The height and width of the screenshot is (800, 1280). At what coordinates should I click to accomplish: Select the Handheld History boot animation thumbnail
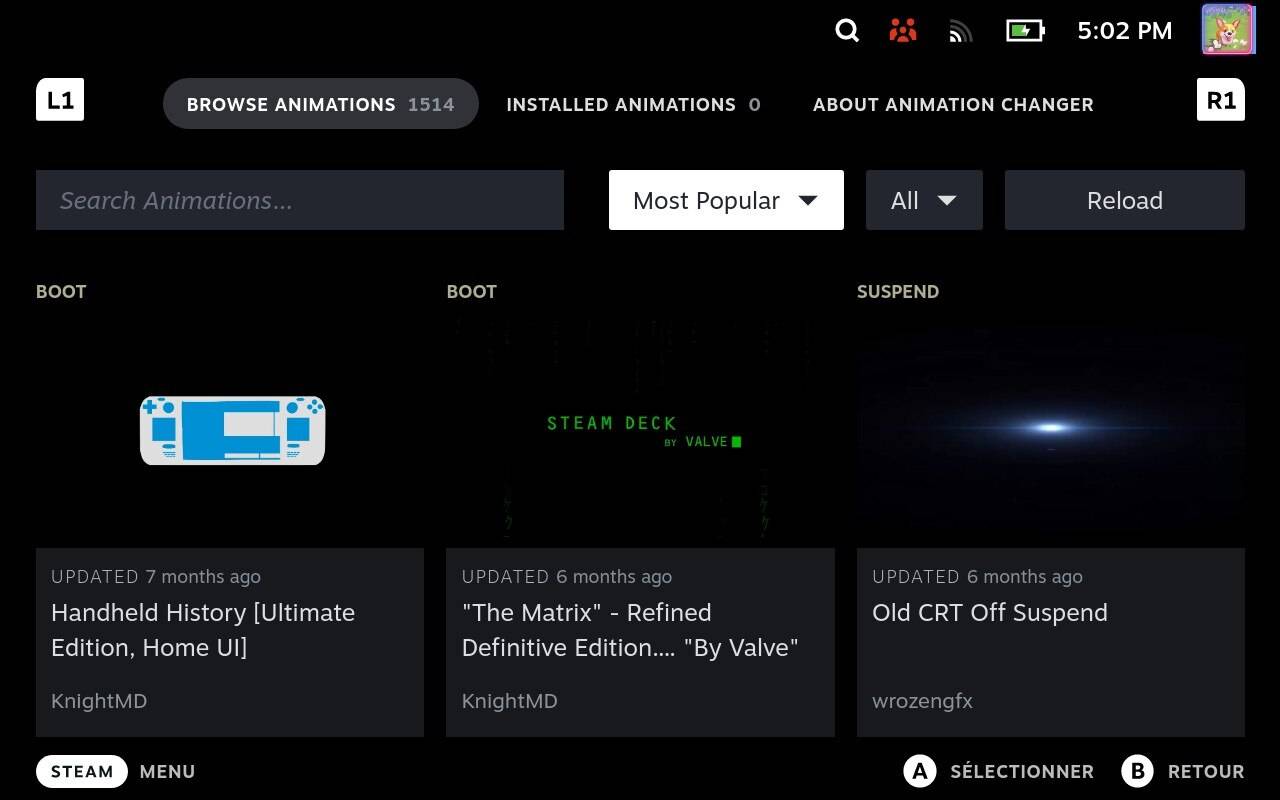[x=230, y=430]
